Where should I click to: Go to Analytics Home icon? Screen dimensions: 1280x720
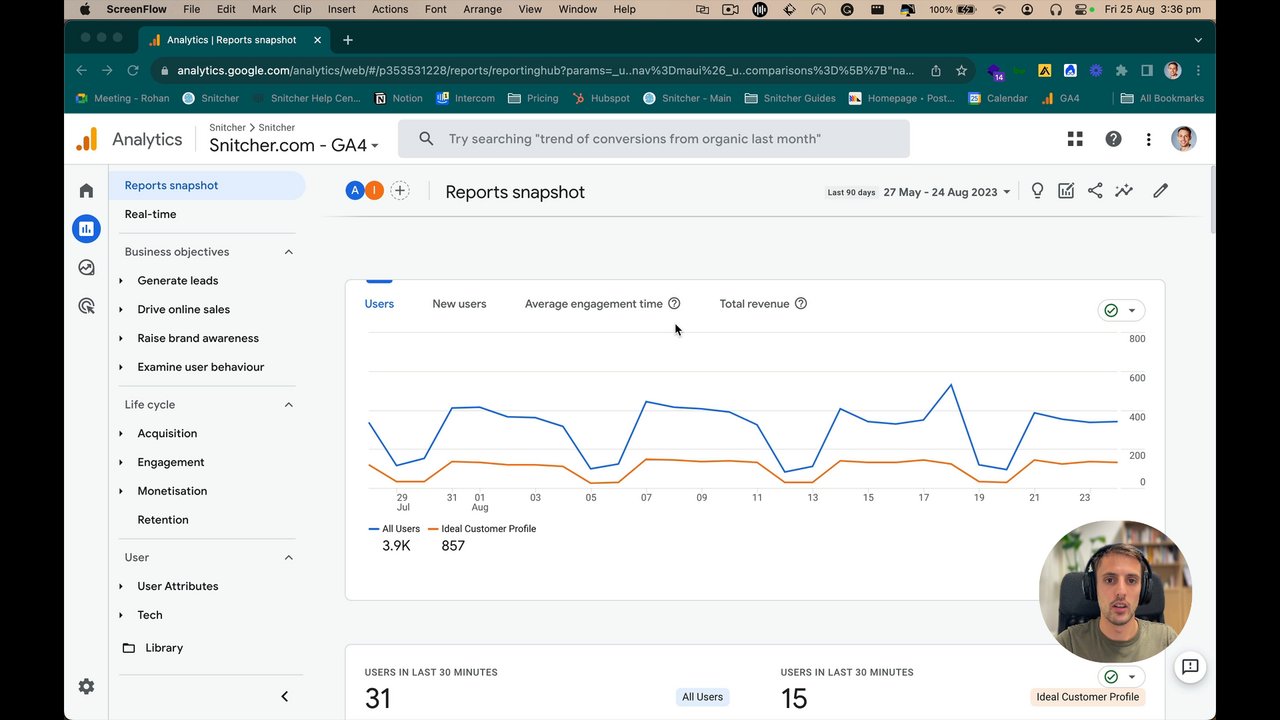tap(86, 190)
